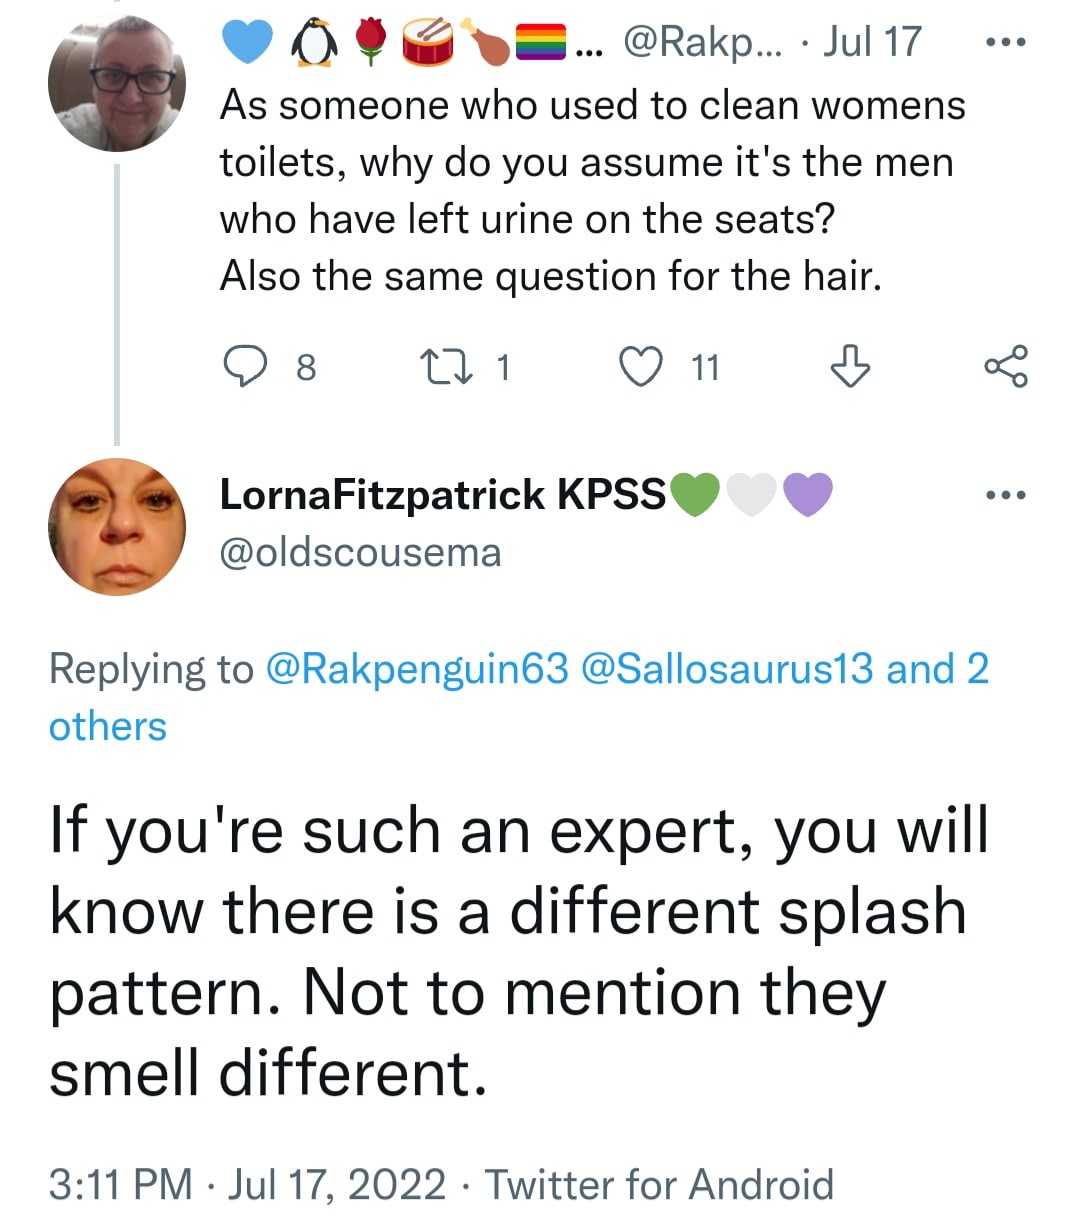Click the Twitter for Android source label
The height and width of the screenshot is (1232, 1080).
point(659,1185)
